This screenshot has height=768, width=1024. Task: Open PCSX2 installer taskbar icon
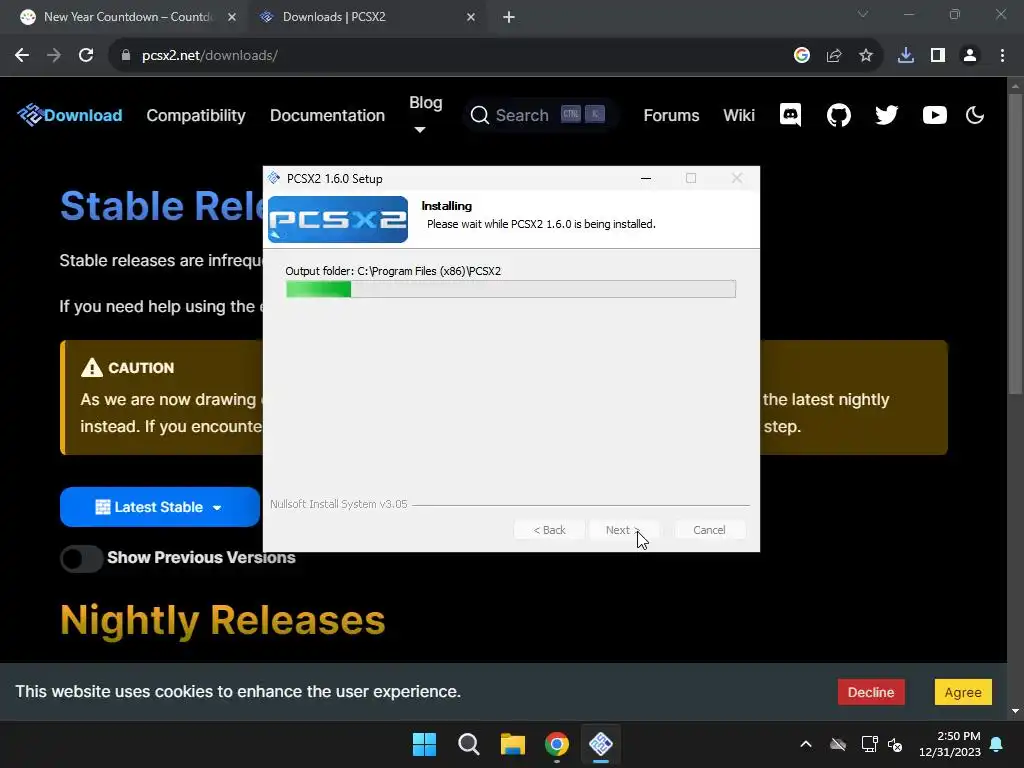(x=601, y=744)
